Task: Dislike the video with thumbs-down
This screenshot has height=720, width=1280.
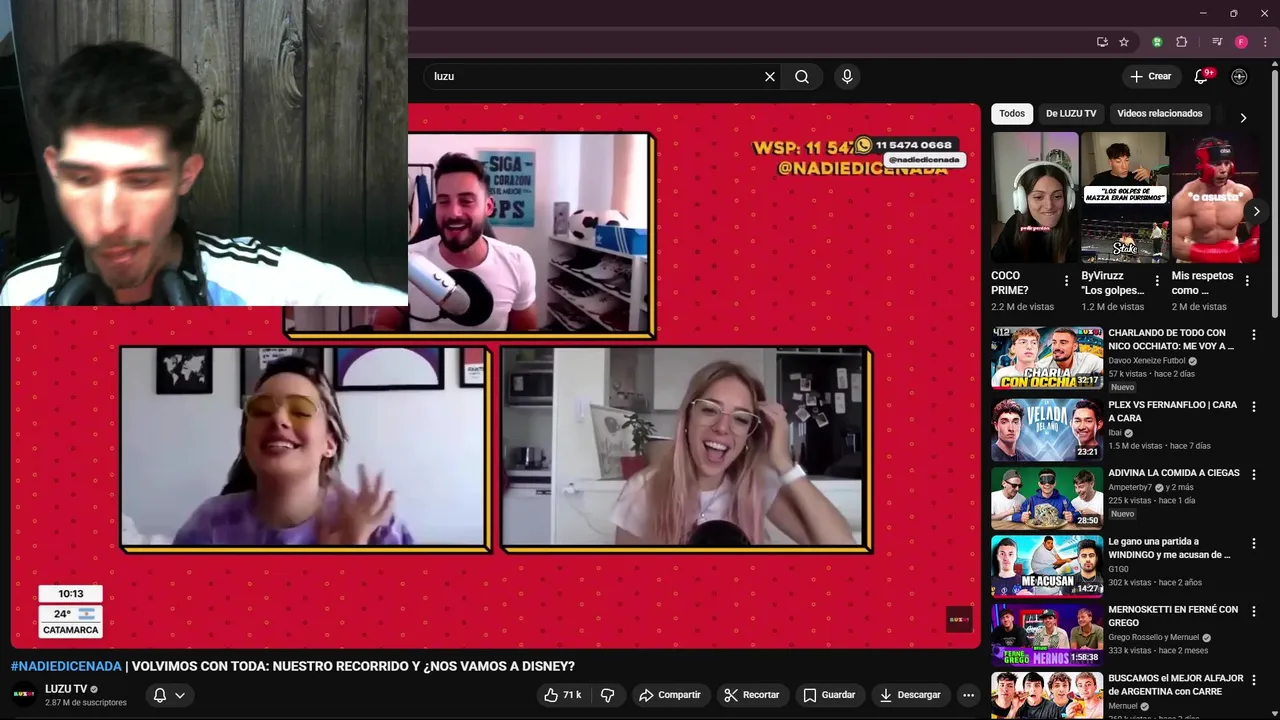Action: point(608,695)
